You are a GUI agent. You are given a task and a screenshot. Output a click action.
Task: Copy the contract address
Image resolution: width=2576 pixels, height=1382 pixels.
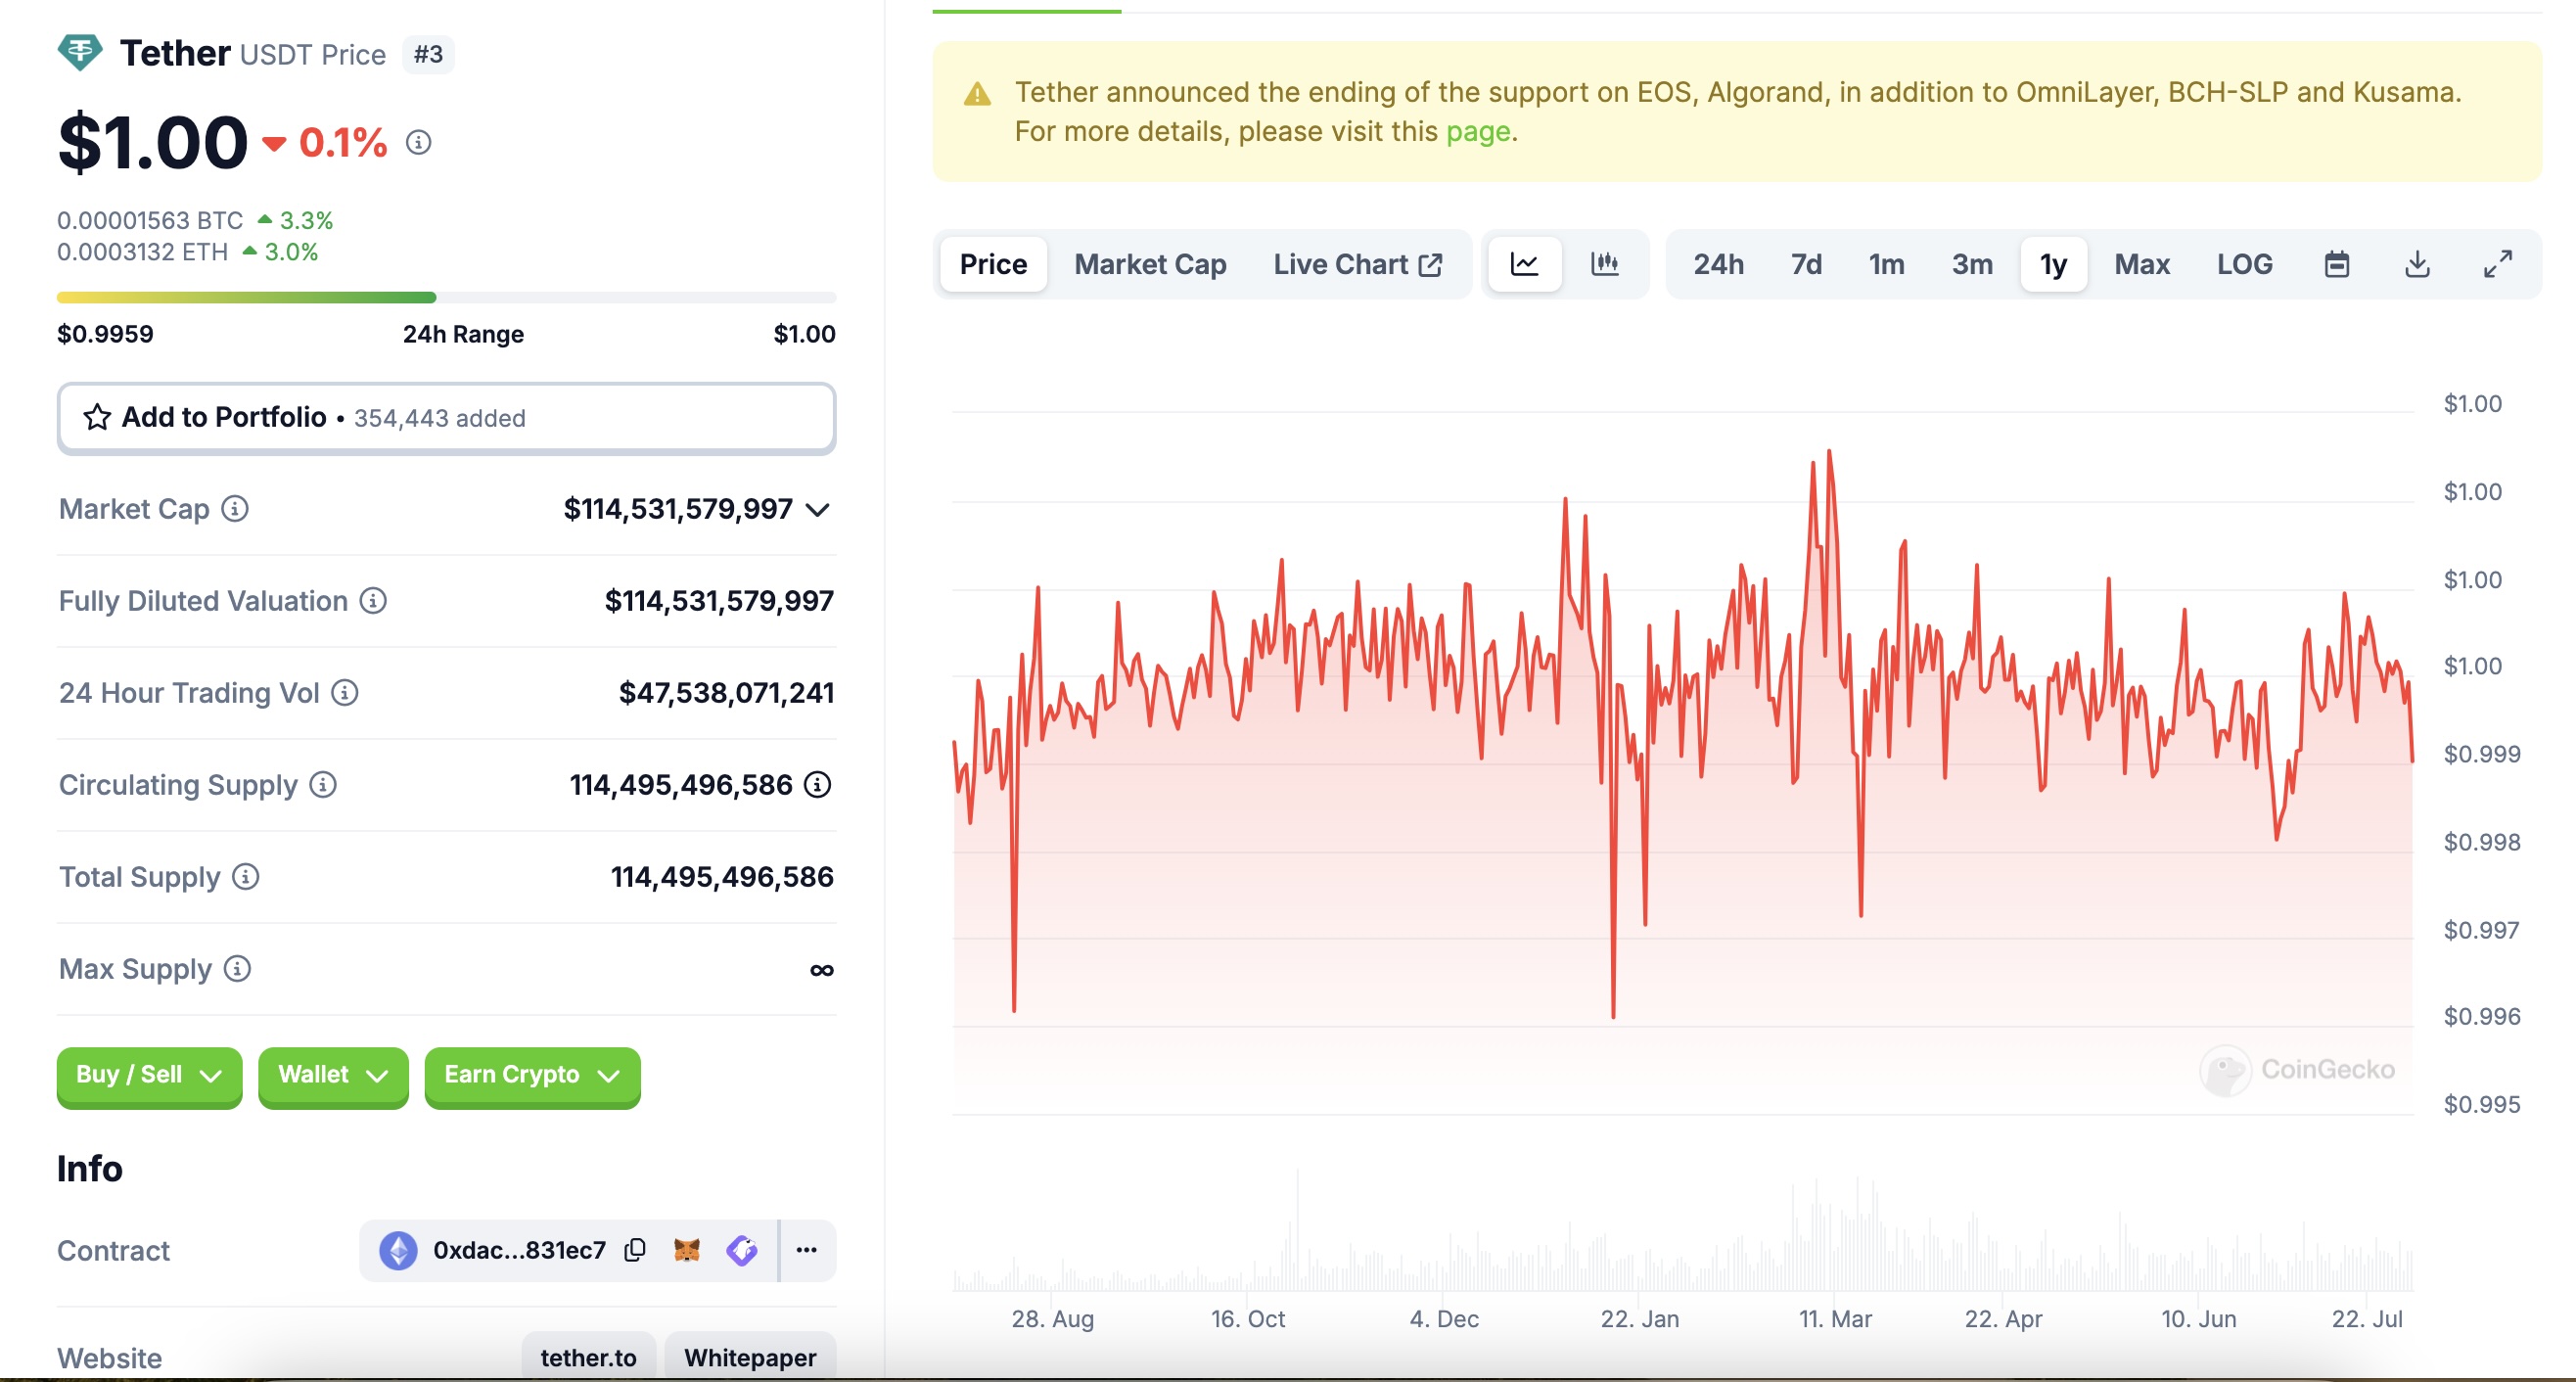(635, 1250)
